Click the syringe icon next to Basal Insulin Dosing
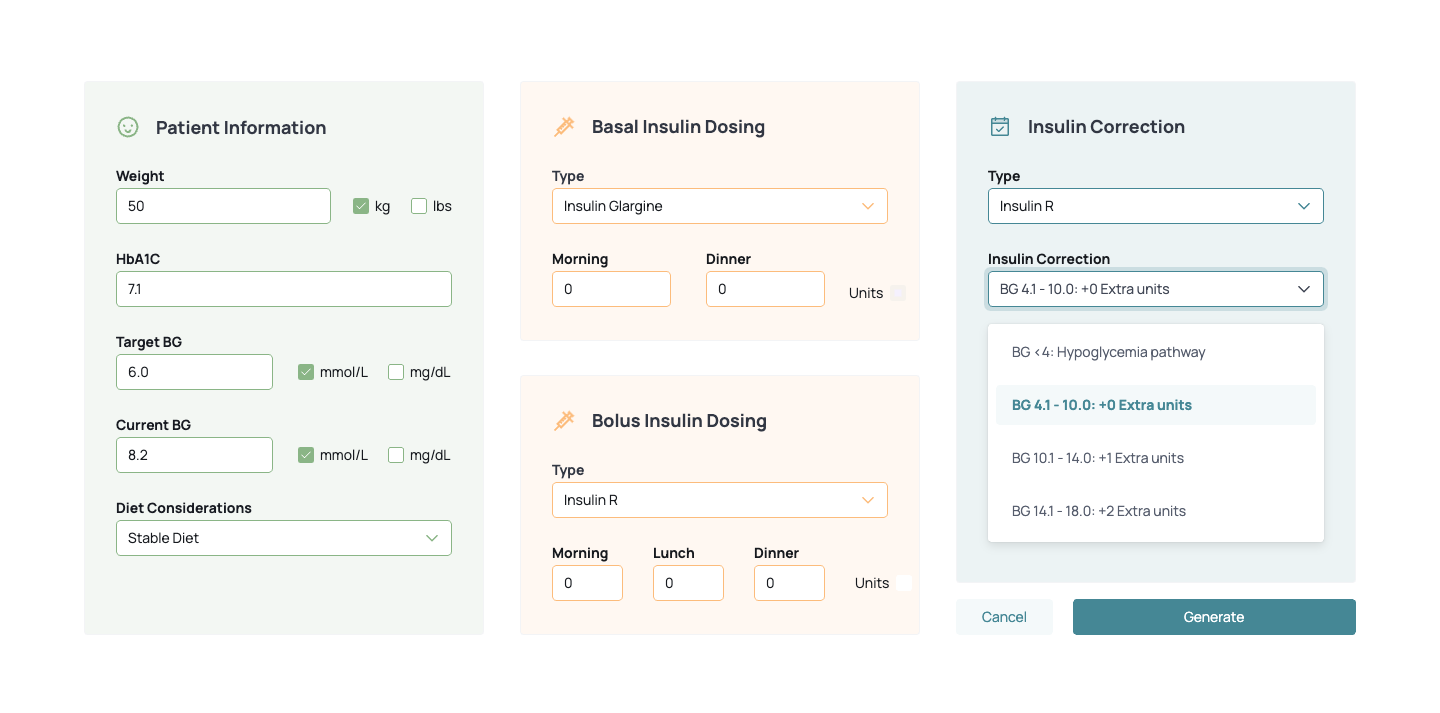This screenshot has height=713, width=1440. pos(564,127)
